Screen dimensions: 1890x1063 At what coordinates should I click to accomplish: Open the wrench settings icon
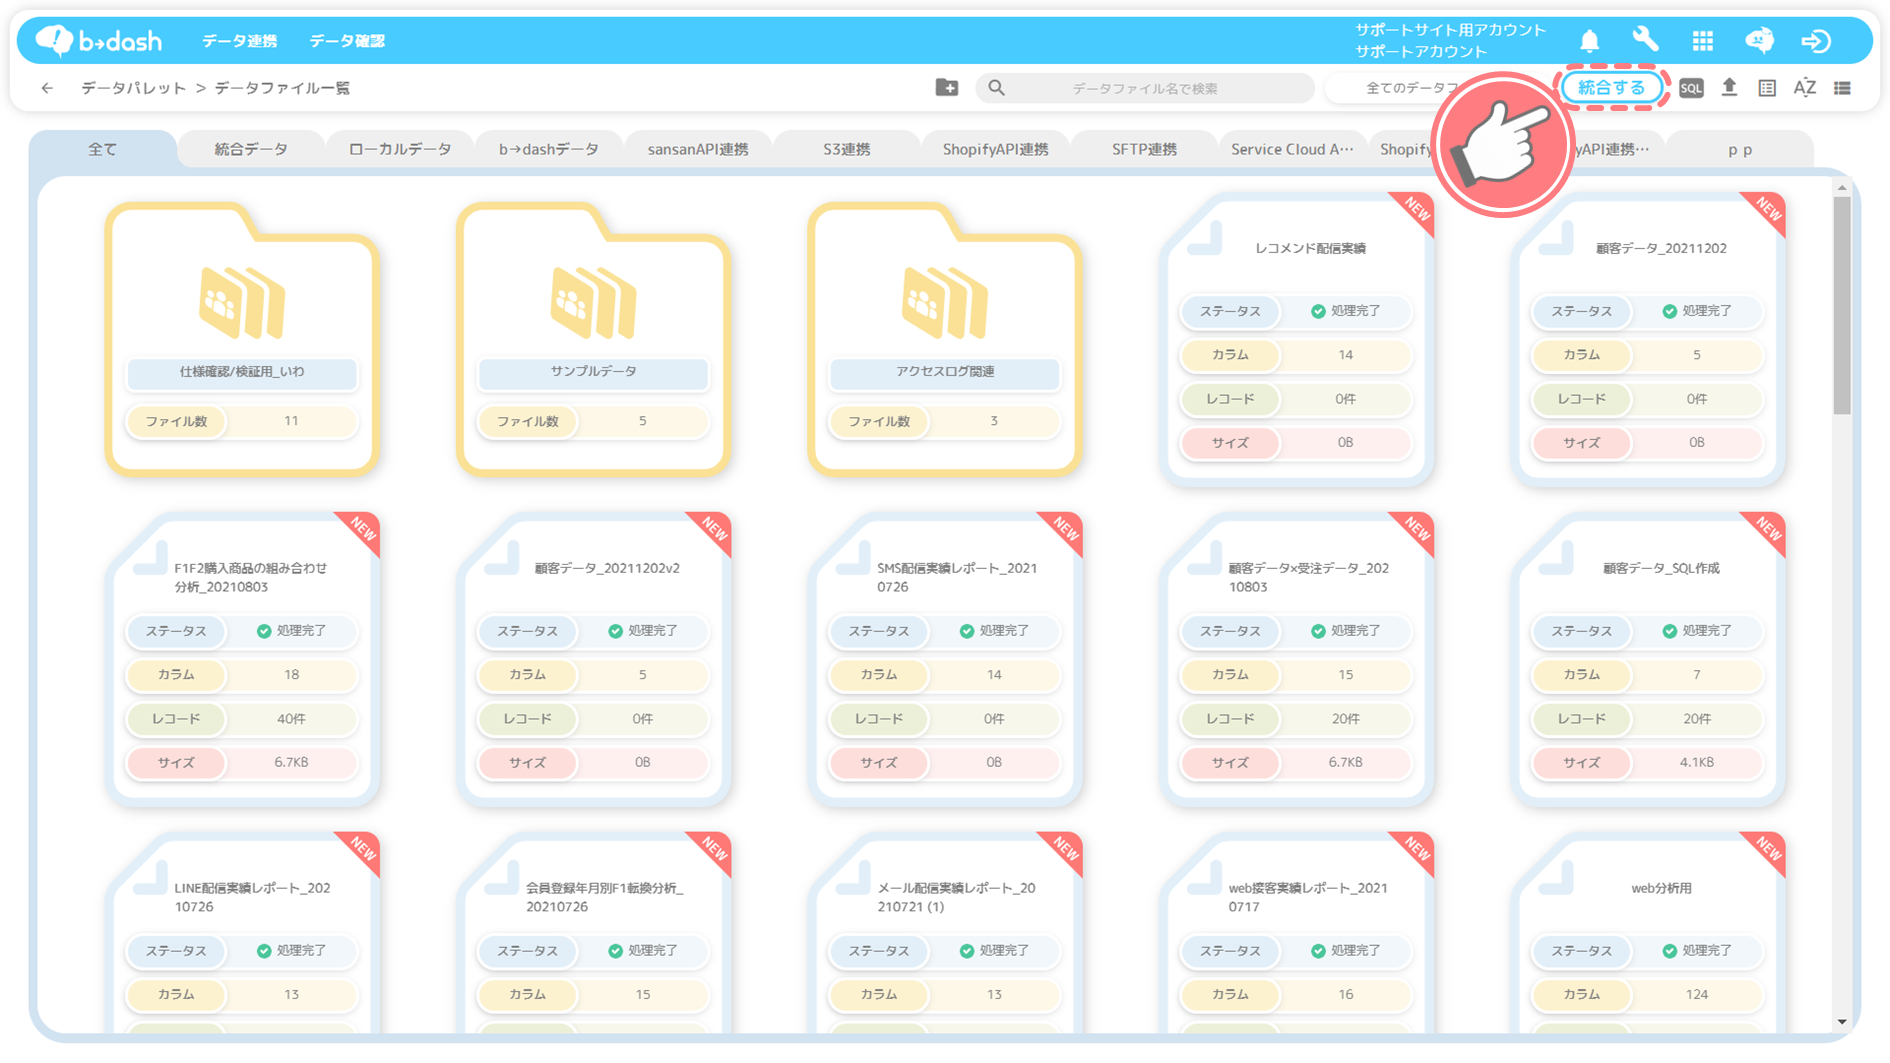click(1645, 40)
